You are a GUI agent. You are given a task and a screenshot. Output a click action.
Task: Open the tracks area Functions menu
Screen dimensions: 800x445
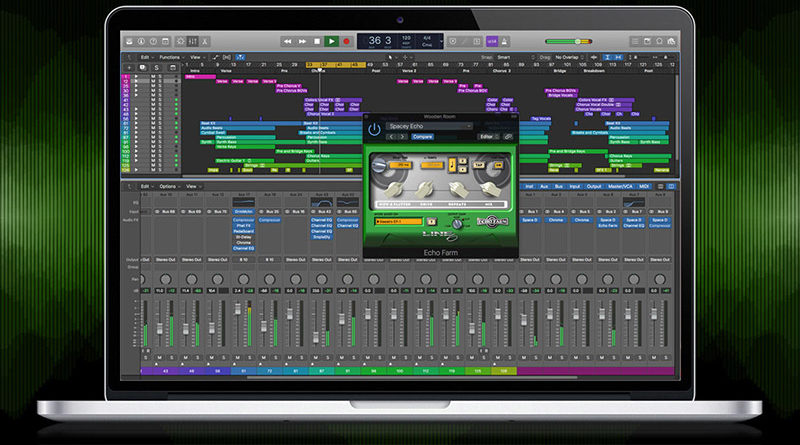pyautogui.click(x=171, y=57)
